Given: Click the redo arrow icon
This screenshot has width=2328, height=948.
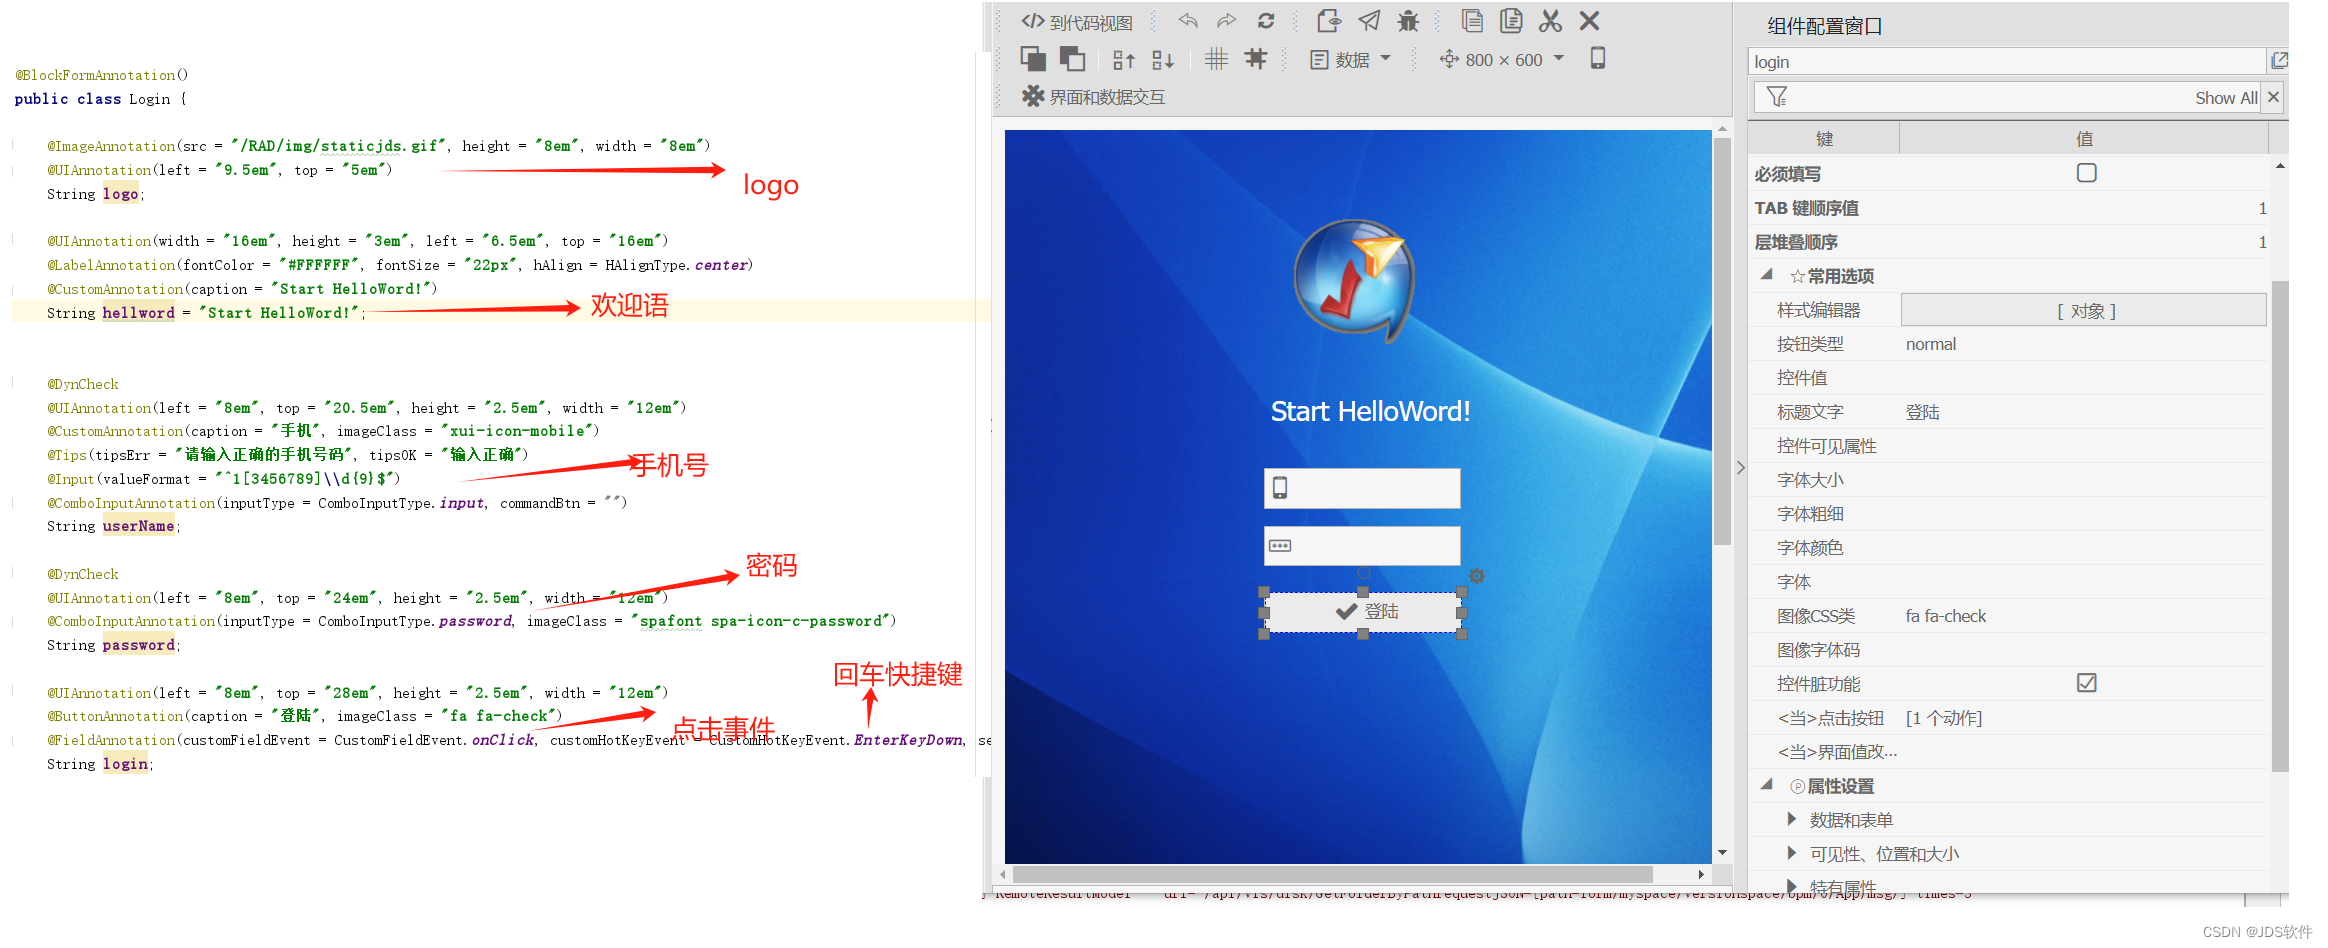Looking at the screenshot, I should (x=1226, y=21).
